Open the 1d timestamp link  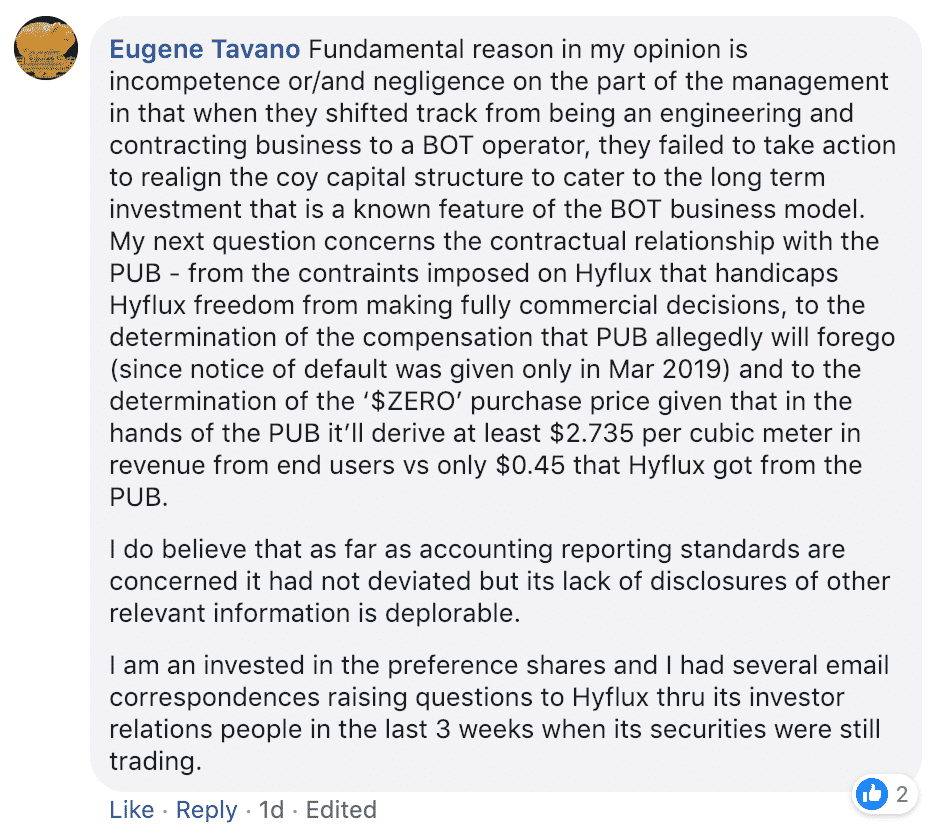271,810
